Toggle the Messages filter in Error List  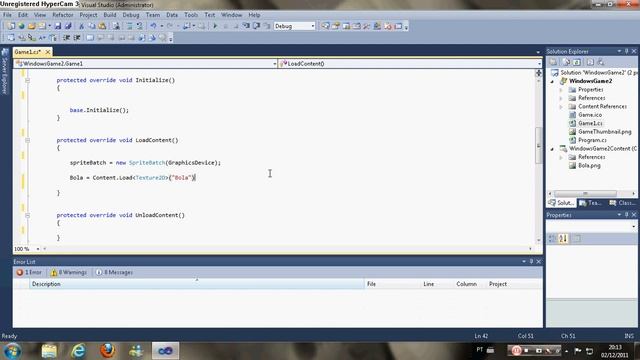coord(114,272)
